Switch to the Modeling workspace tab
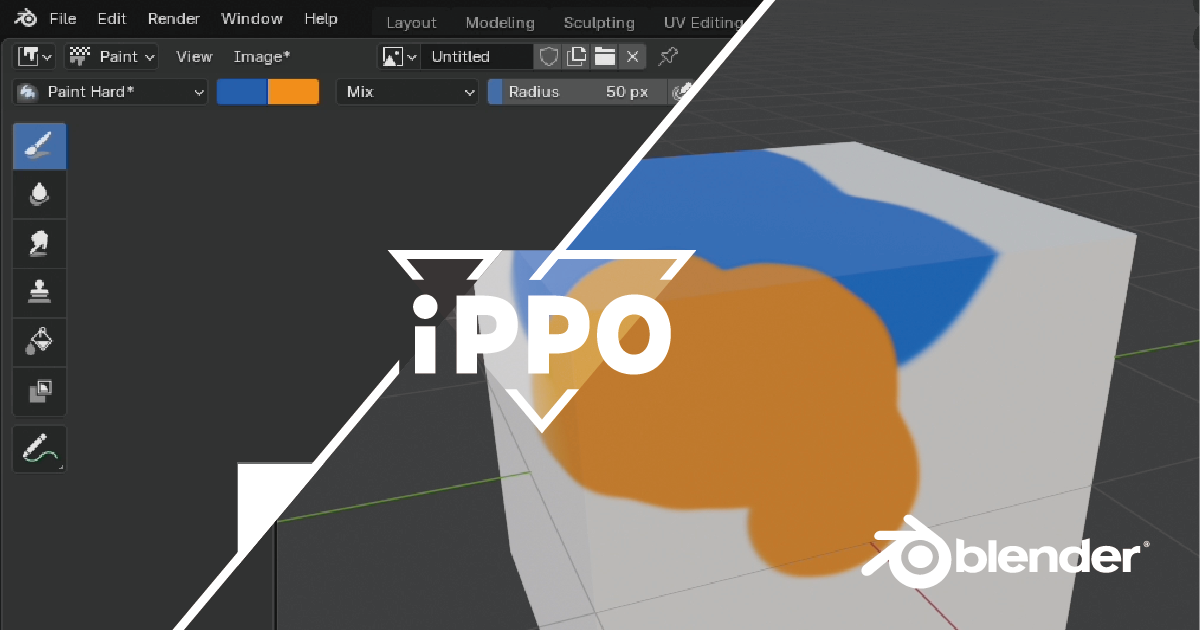 pyautogui.click(x=500, y=22)
